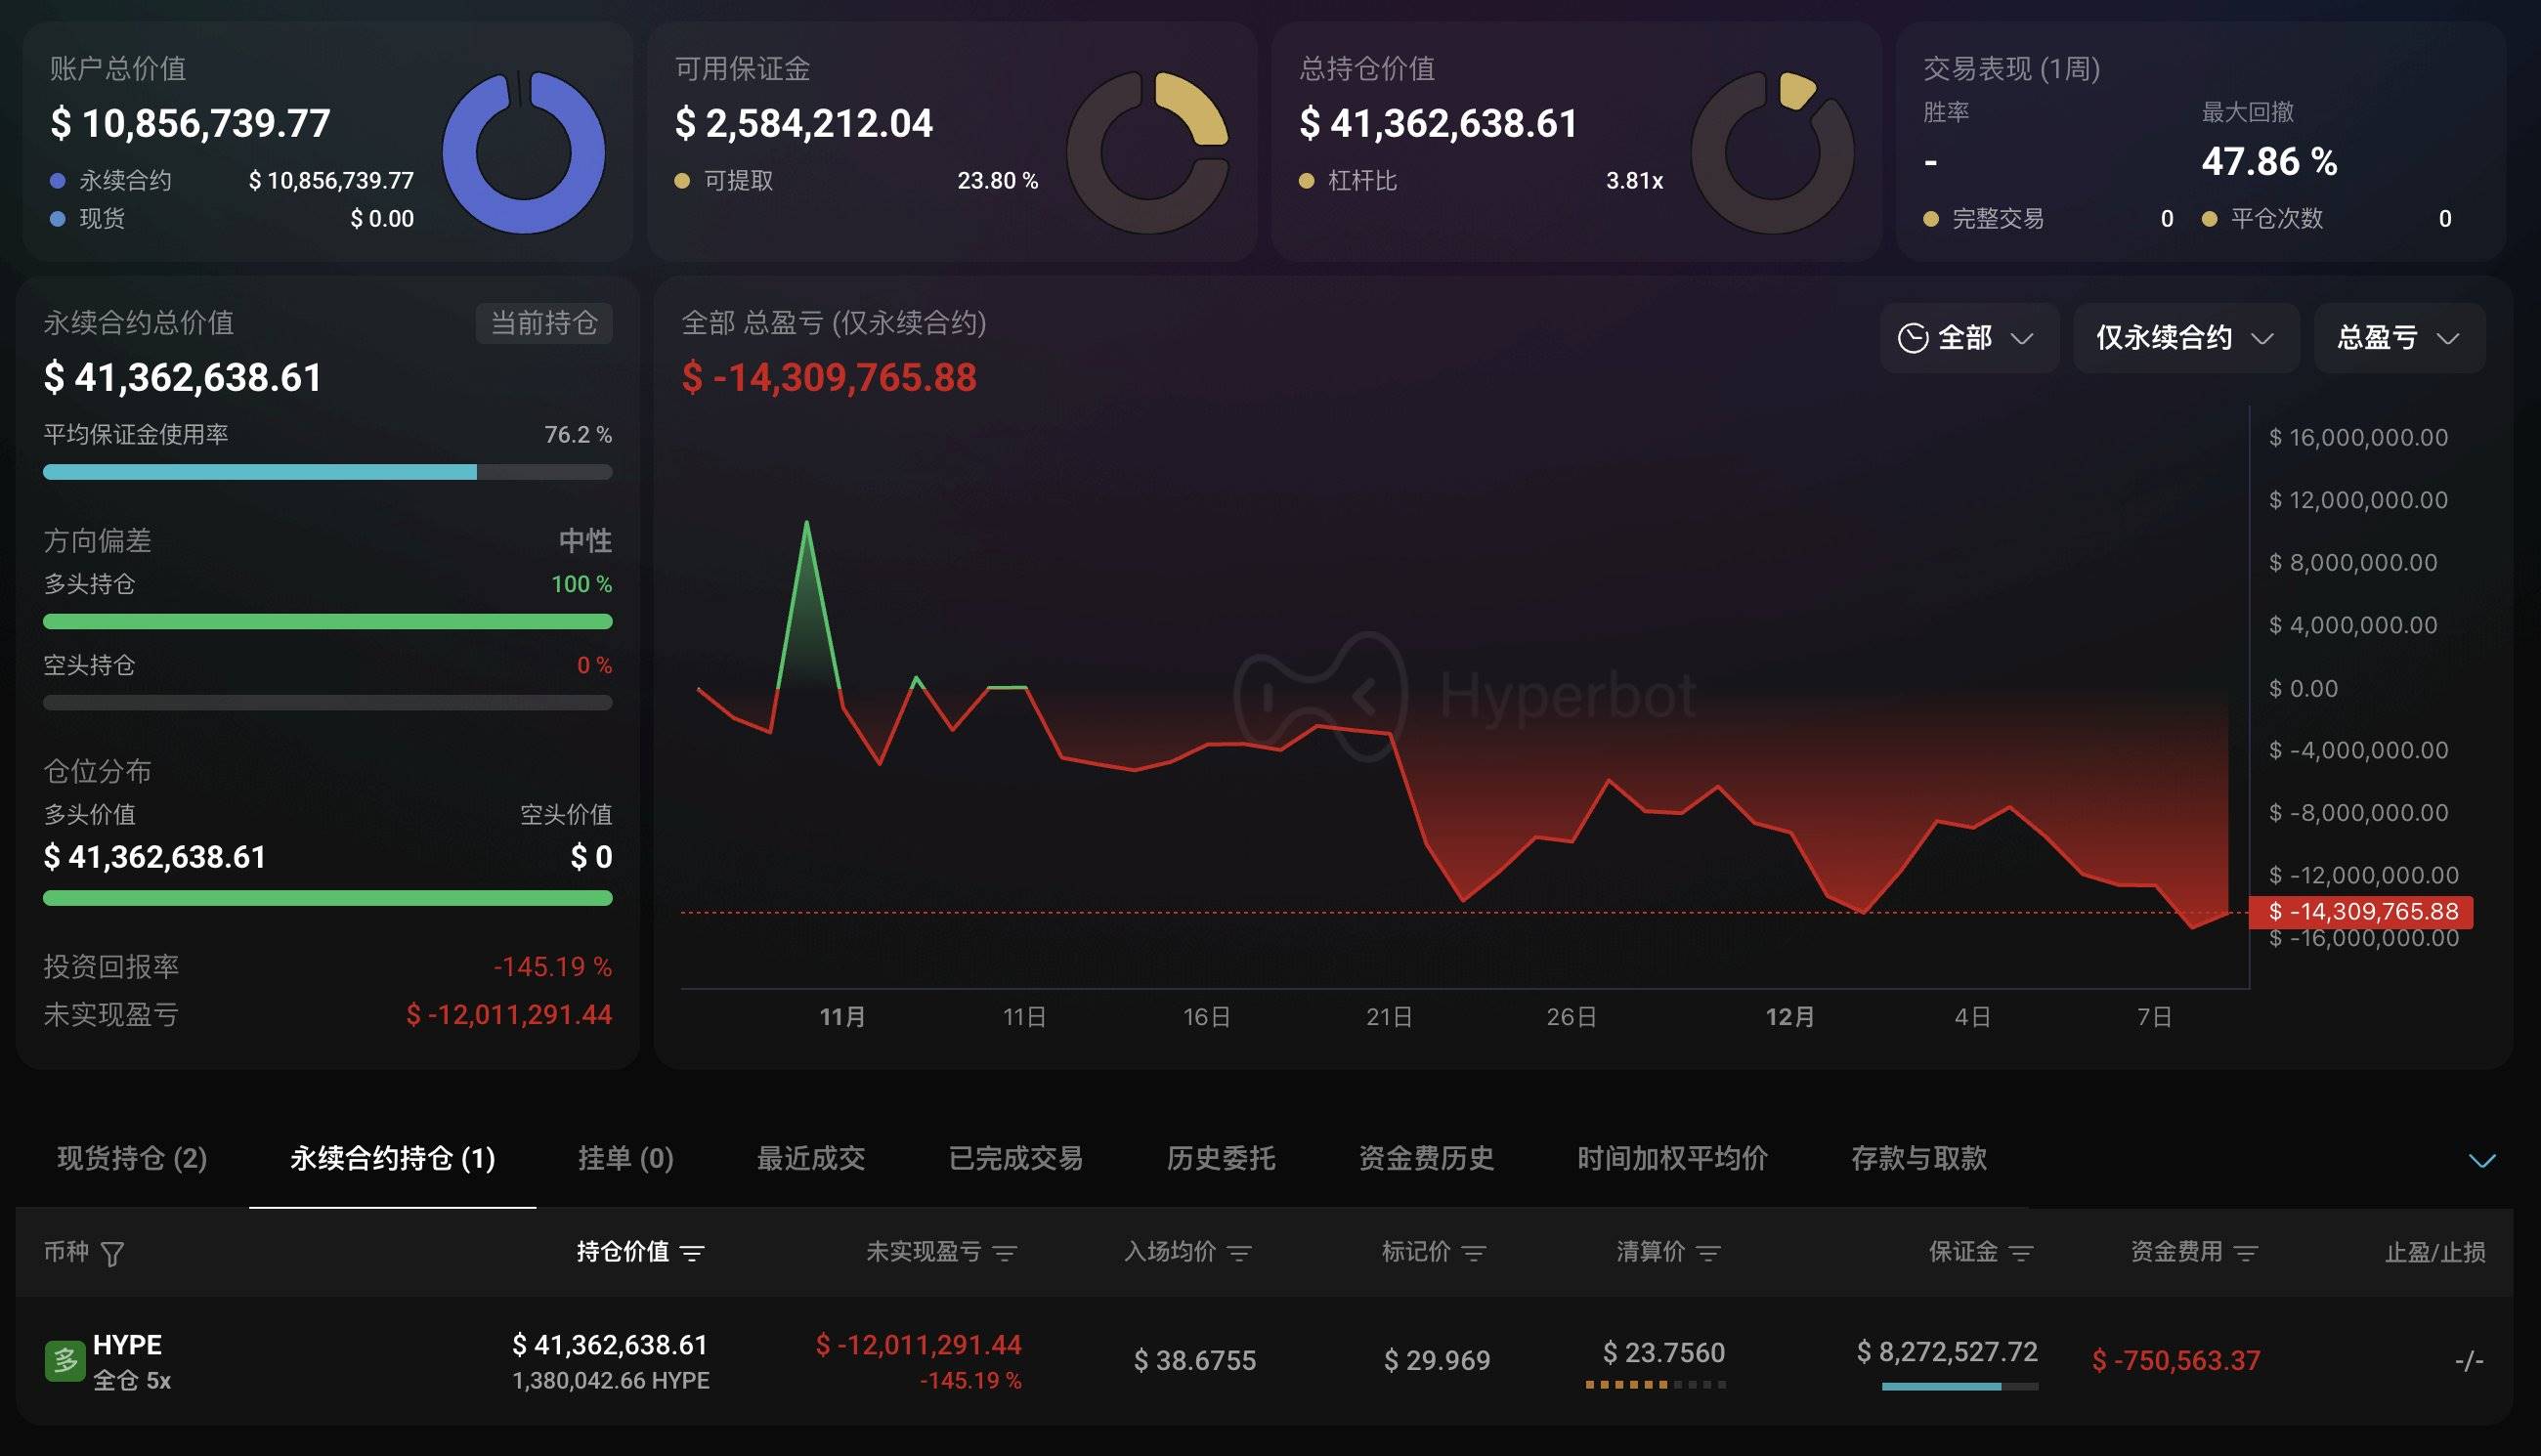Image resolution: width=2541 pixels, height=1456 pixels.
Task: Collapse the positions panel with blue chevron
Action: pyautogui.click(x=2481, y=1160)
